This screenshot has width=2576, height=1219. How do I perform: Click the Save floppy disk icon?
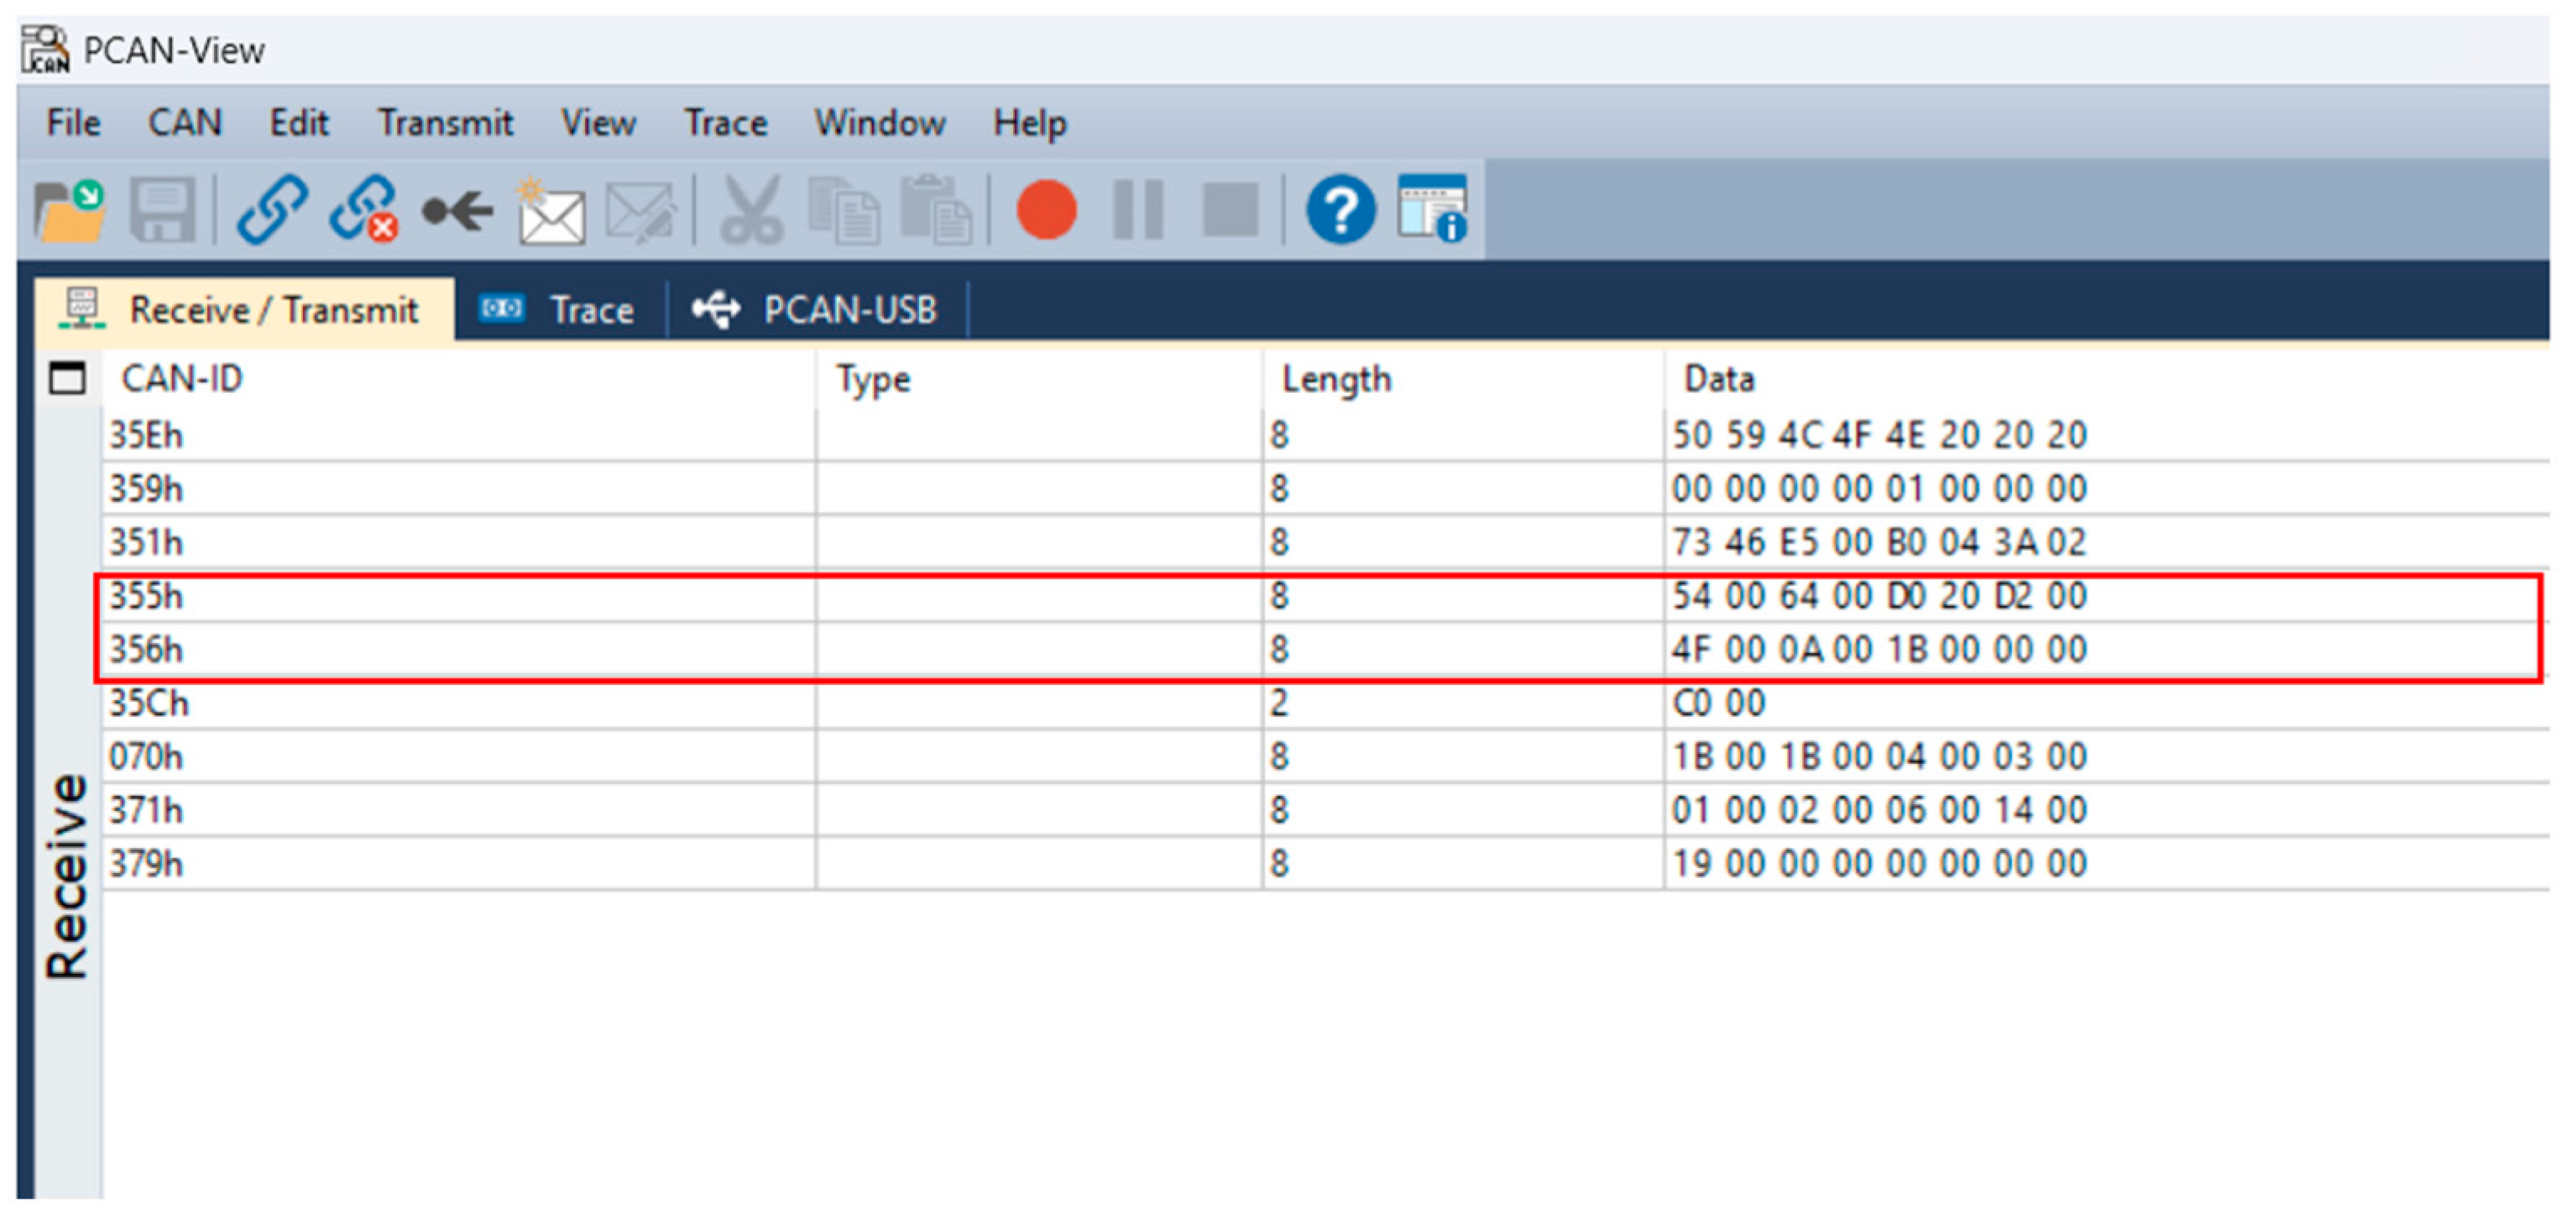pos(162,210)
